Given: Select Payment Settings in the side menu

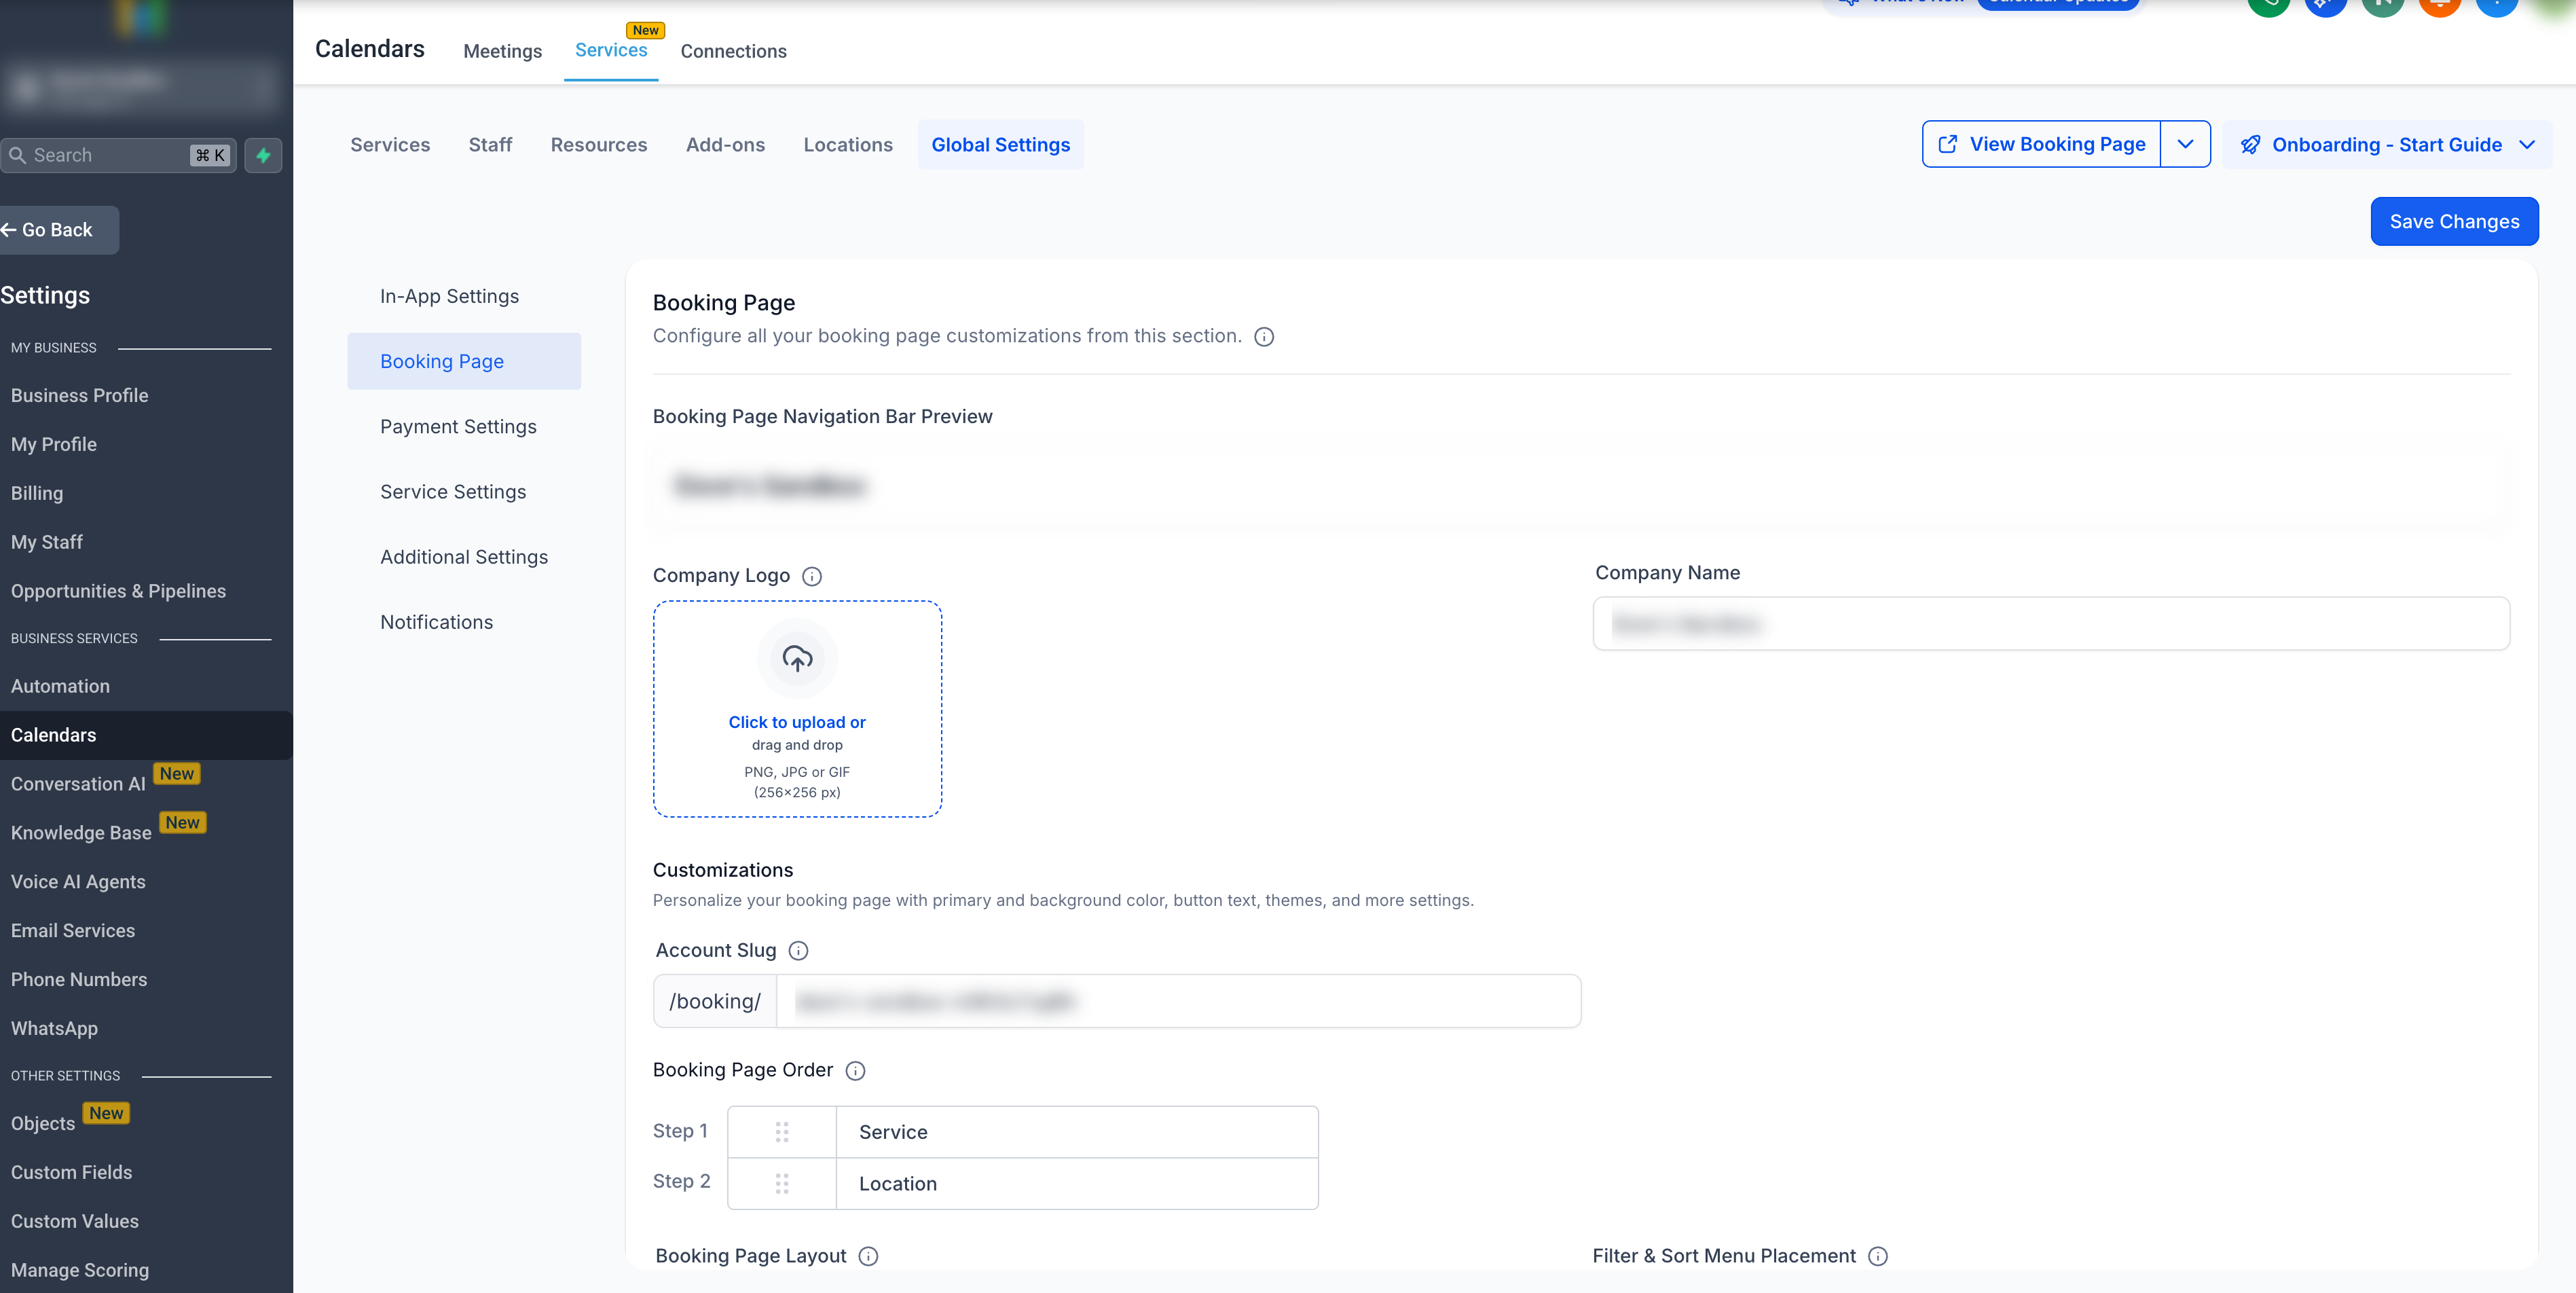Looking at the screenshot, I should point(458,427).
